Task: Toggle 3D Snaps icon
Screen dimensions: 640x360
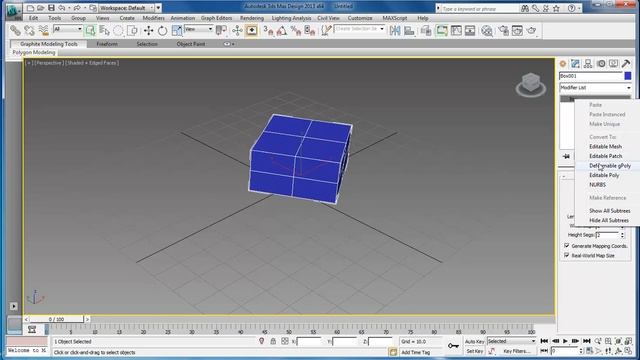Action: tap(268, 30)
